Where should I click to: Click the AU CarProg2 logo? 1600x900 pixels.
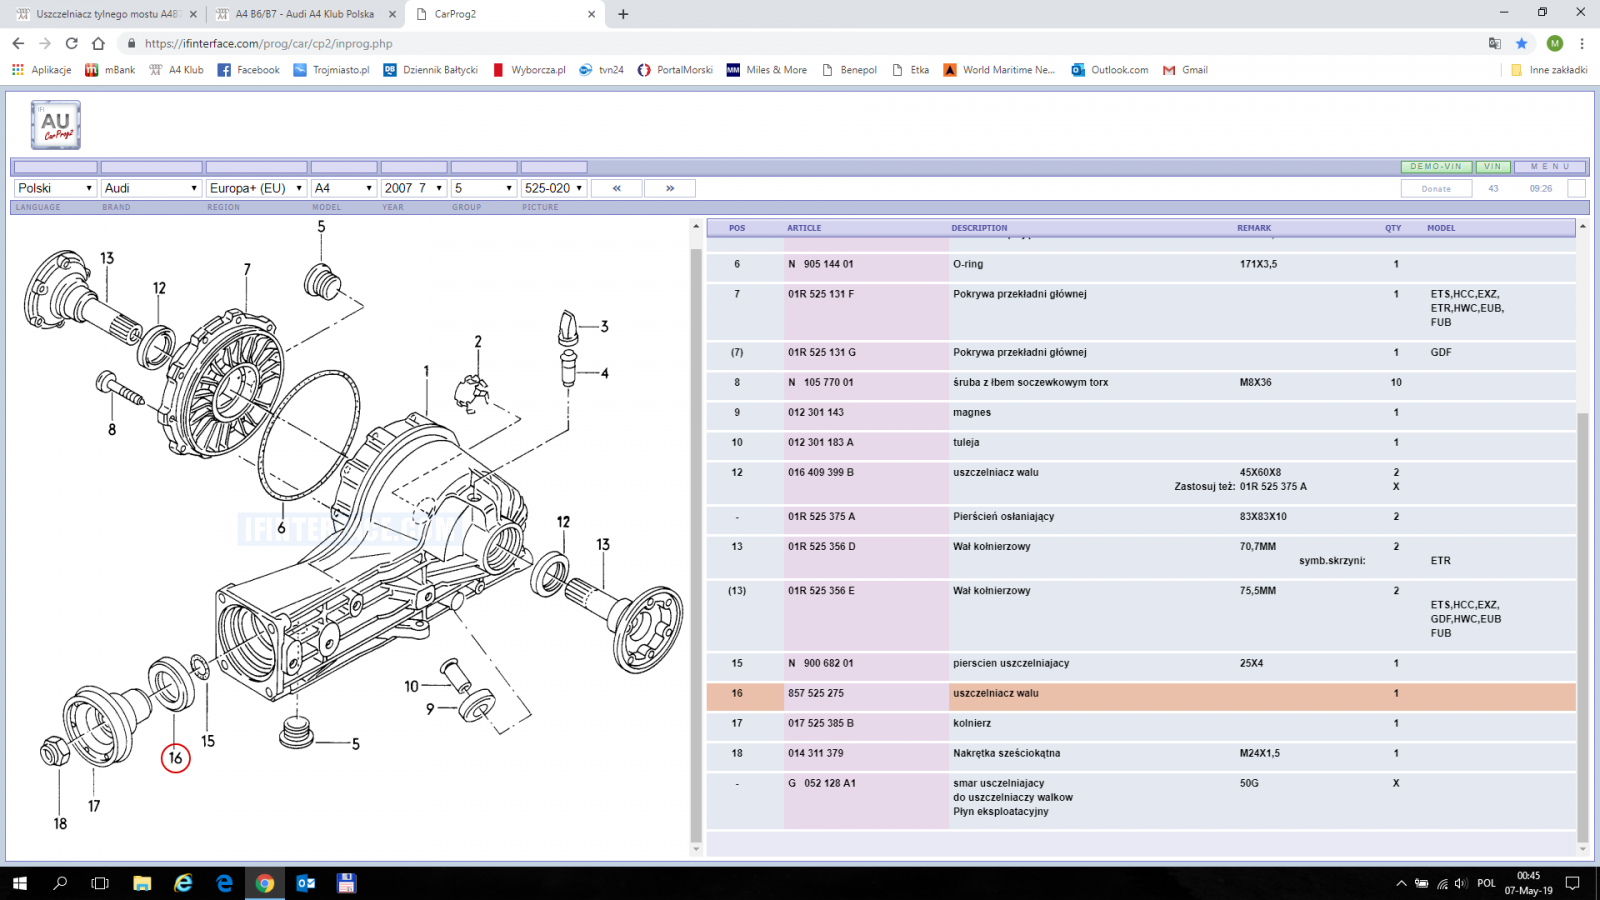55,125
